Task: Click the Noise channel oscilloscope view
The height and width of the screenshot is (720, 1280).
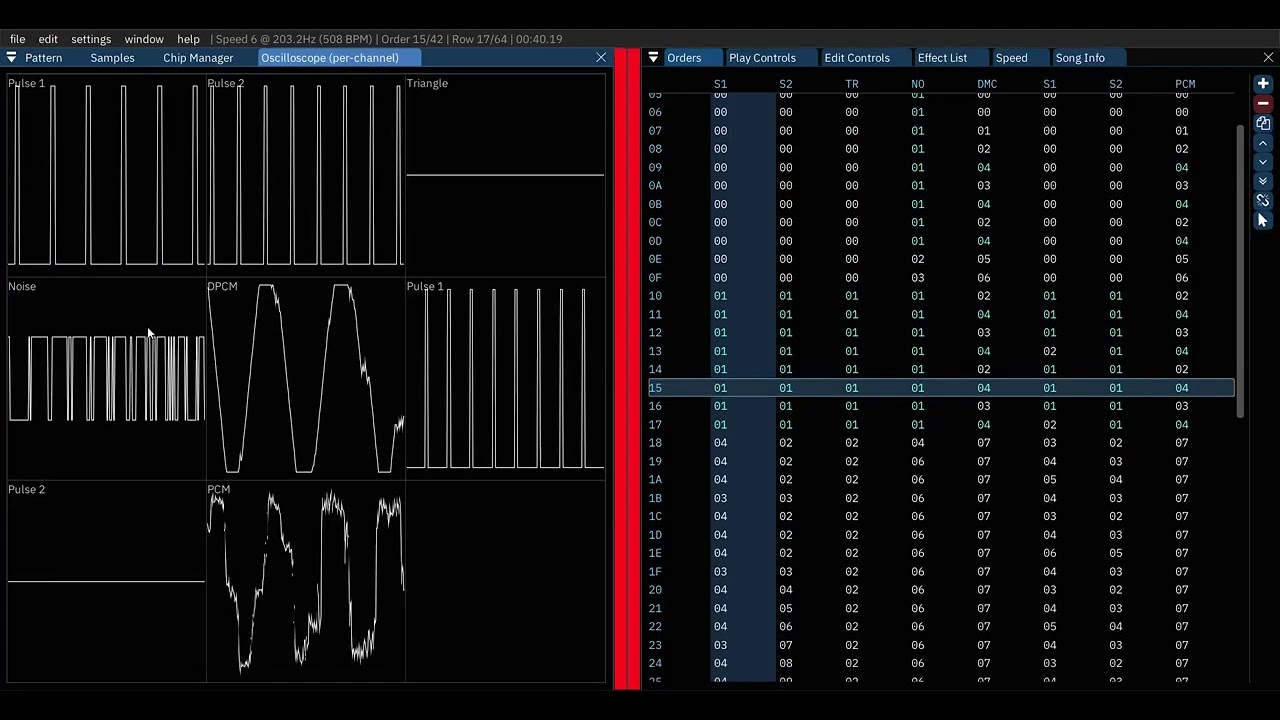Action: 106,379
